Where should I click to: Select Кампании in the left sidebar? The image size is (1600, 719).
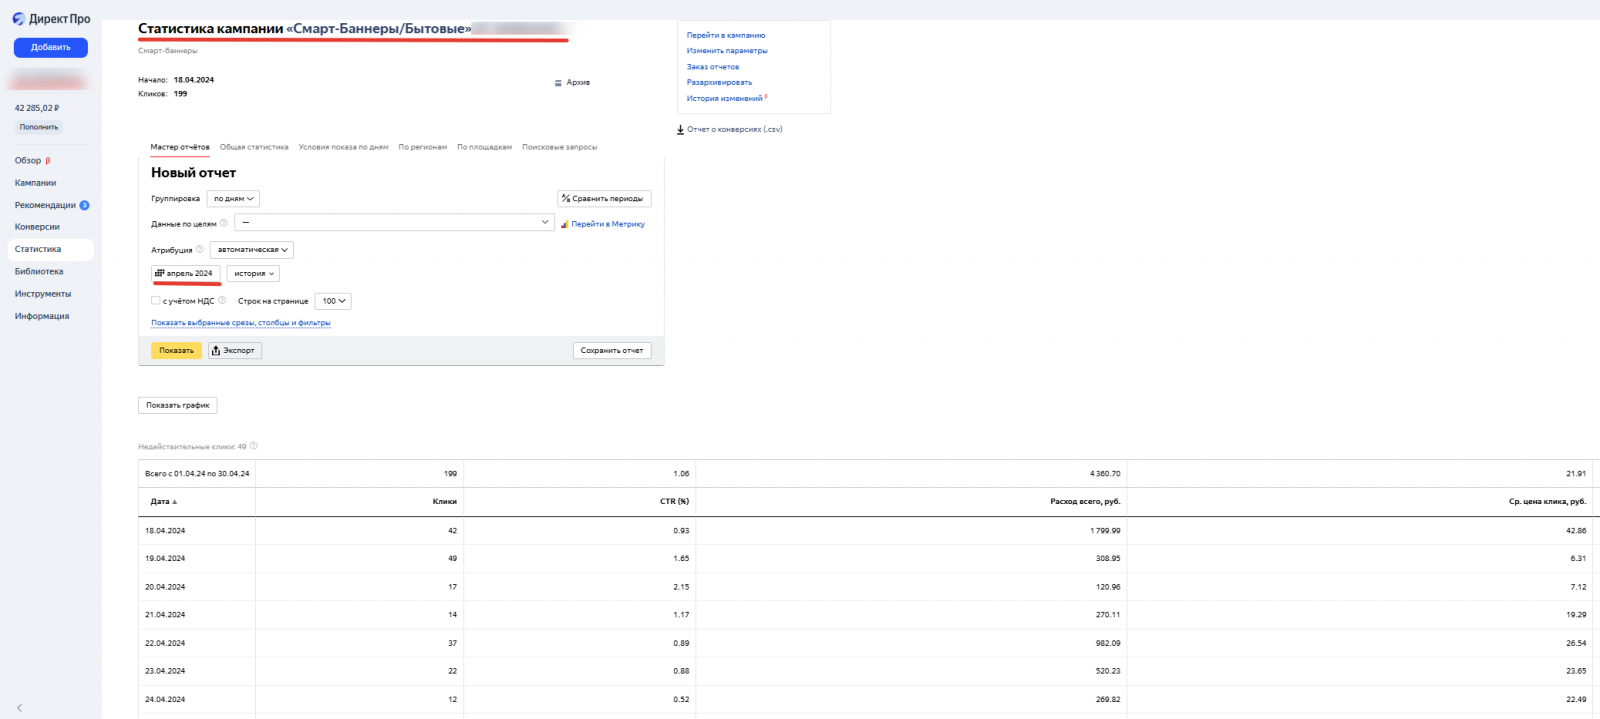click(x=35, y=183)
